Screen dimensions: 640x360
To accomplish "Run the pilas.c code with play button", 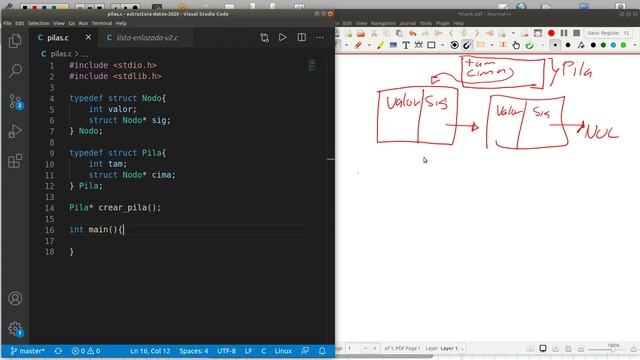I will point(282,37).
